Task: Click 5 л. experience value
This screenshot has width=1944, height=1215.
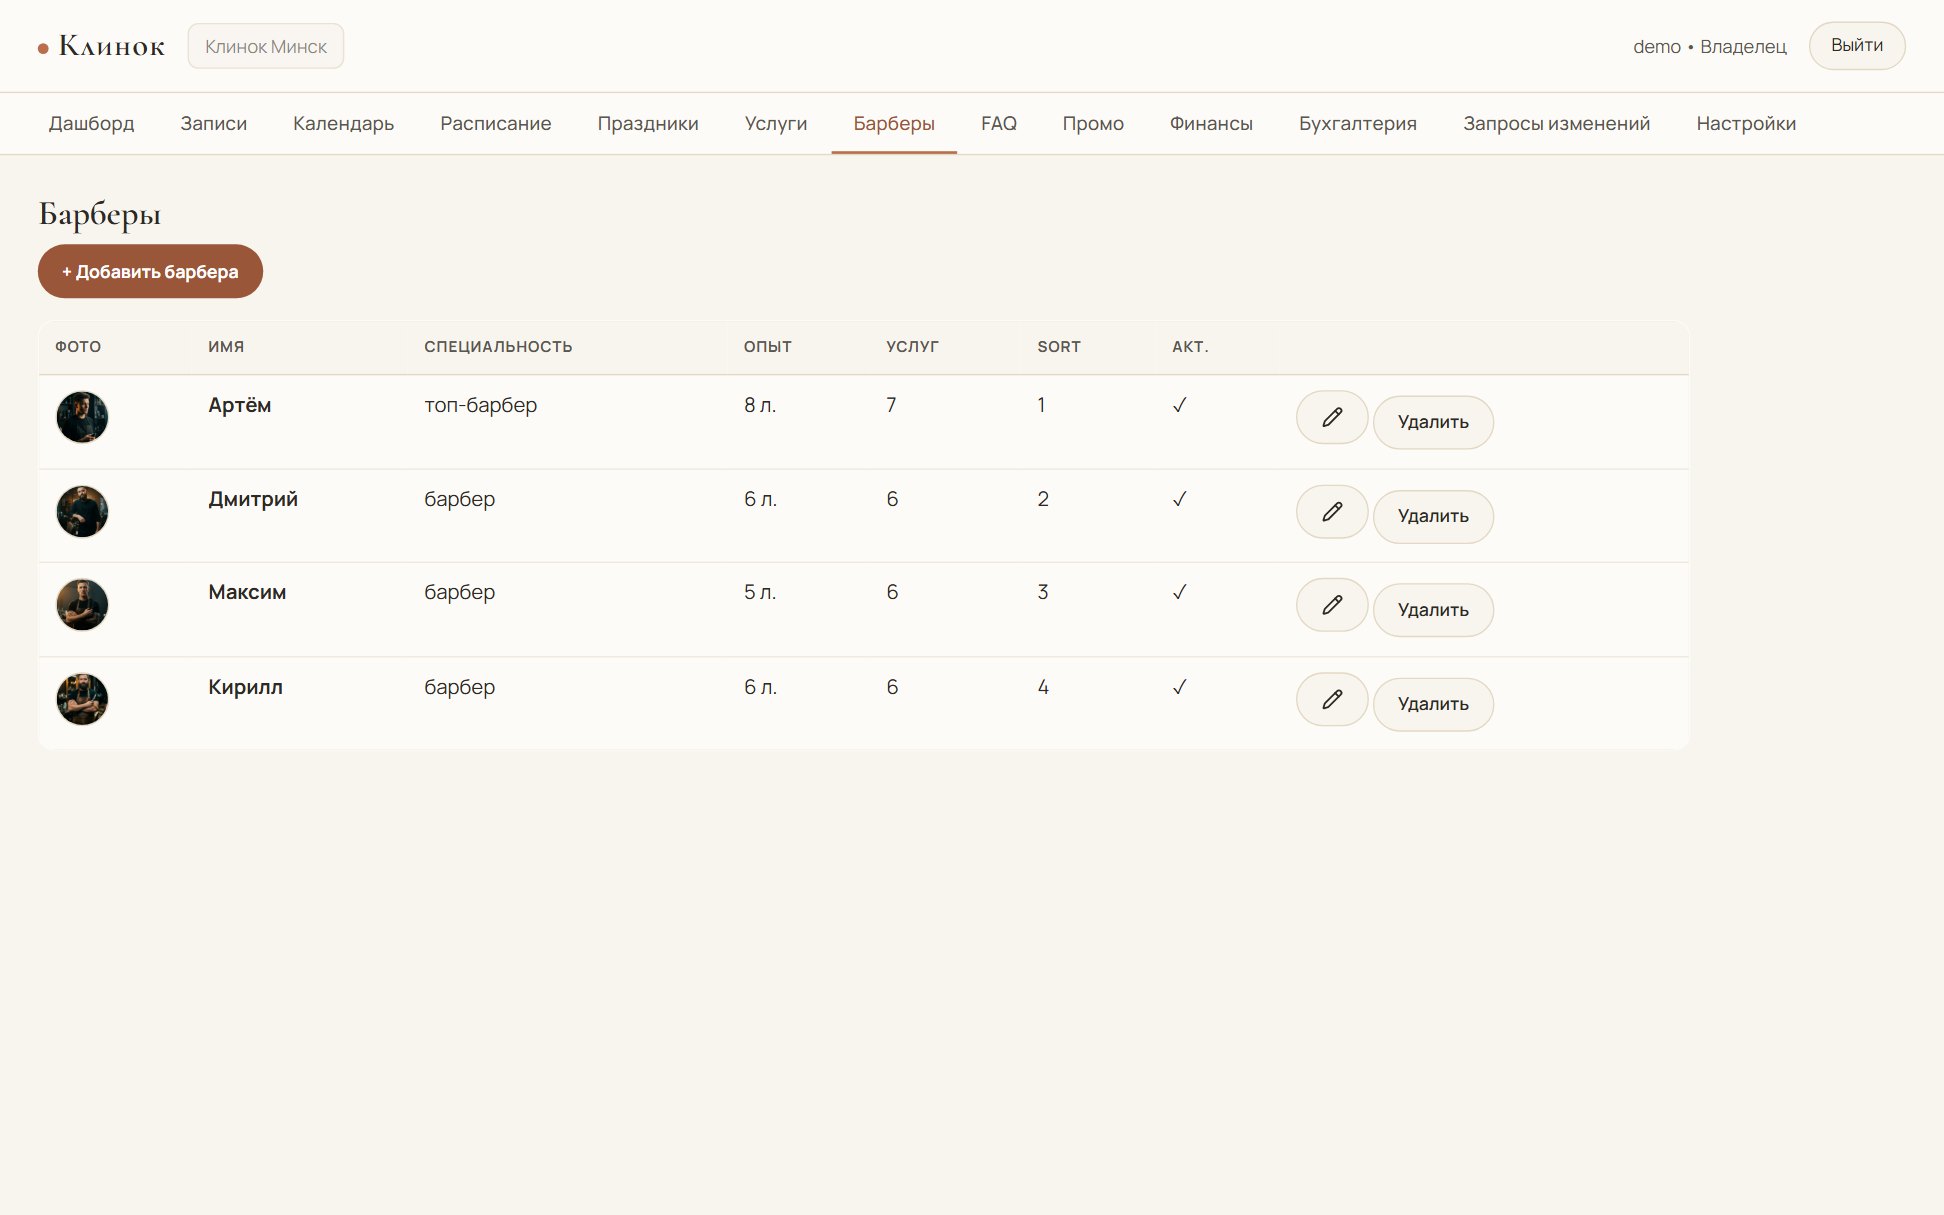Action: click(760, 592)
